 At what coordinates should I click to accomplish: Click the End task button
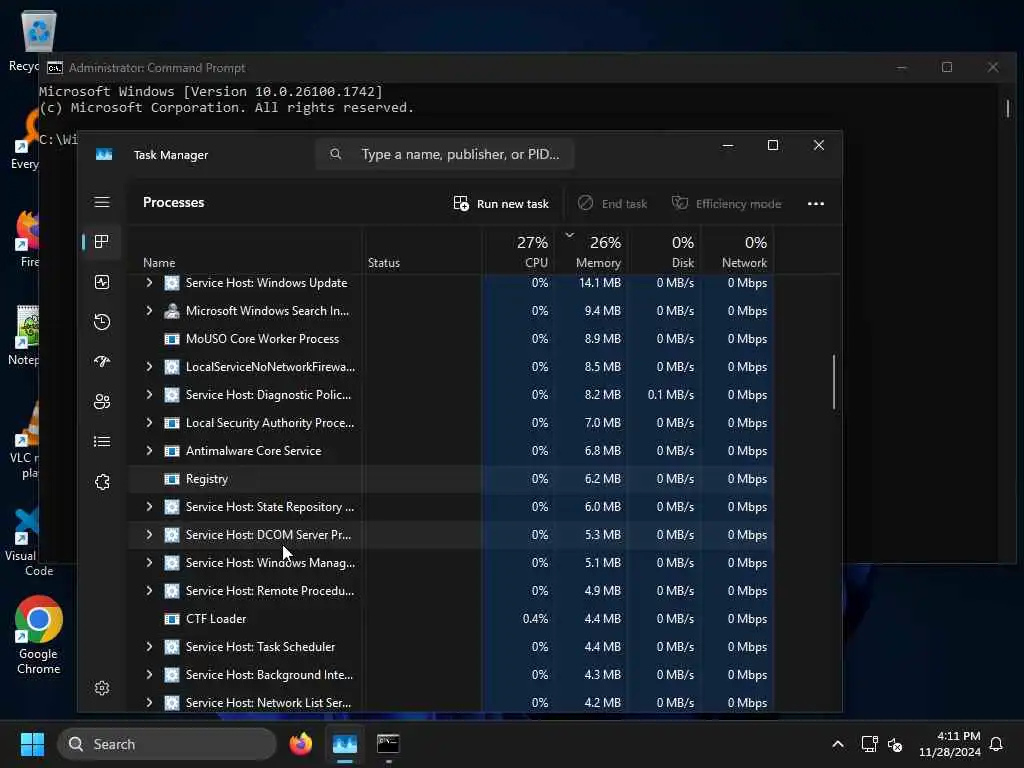pos(612,204)
